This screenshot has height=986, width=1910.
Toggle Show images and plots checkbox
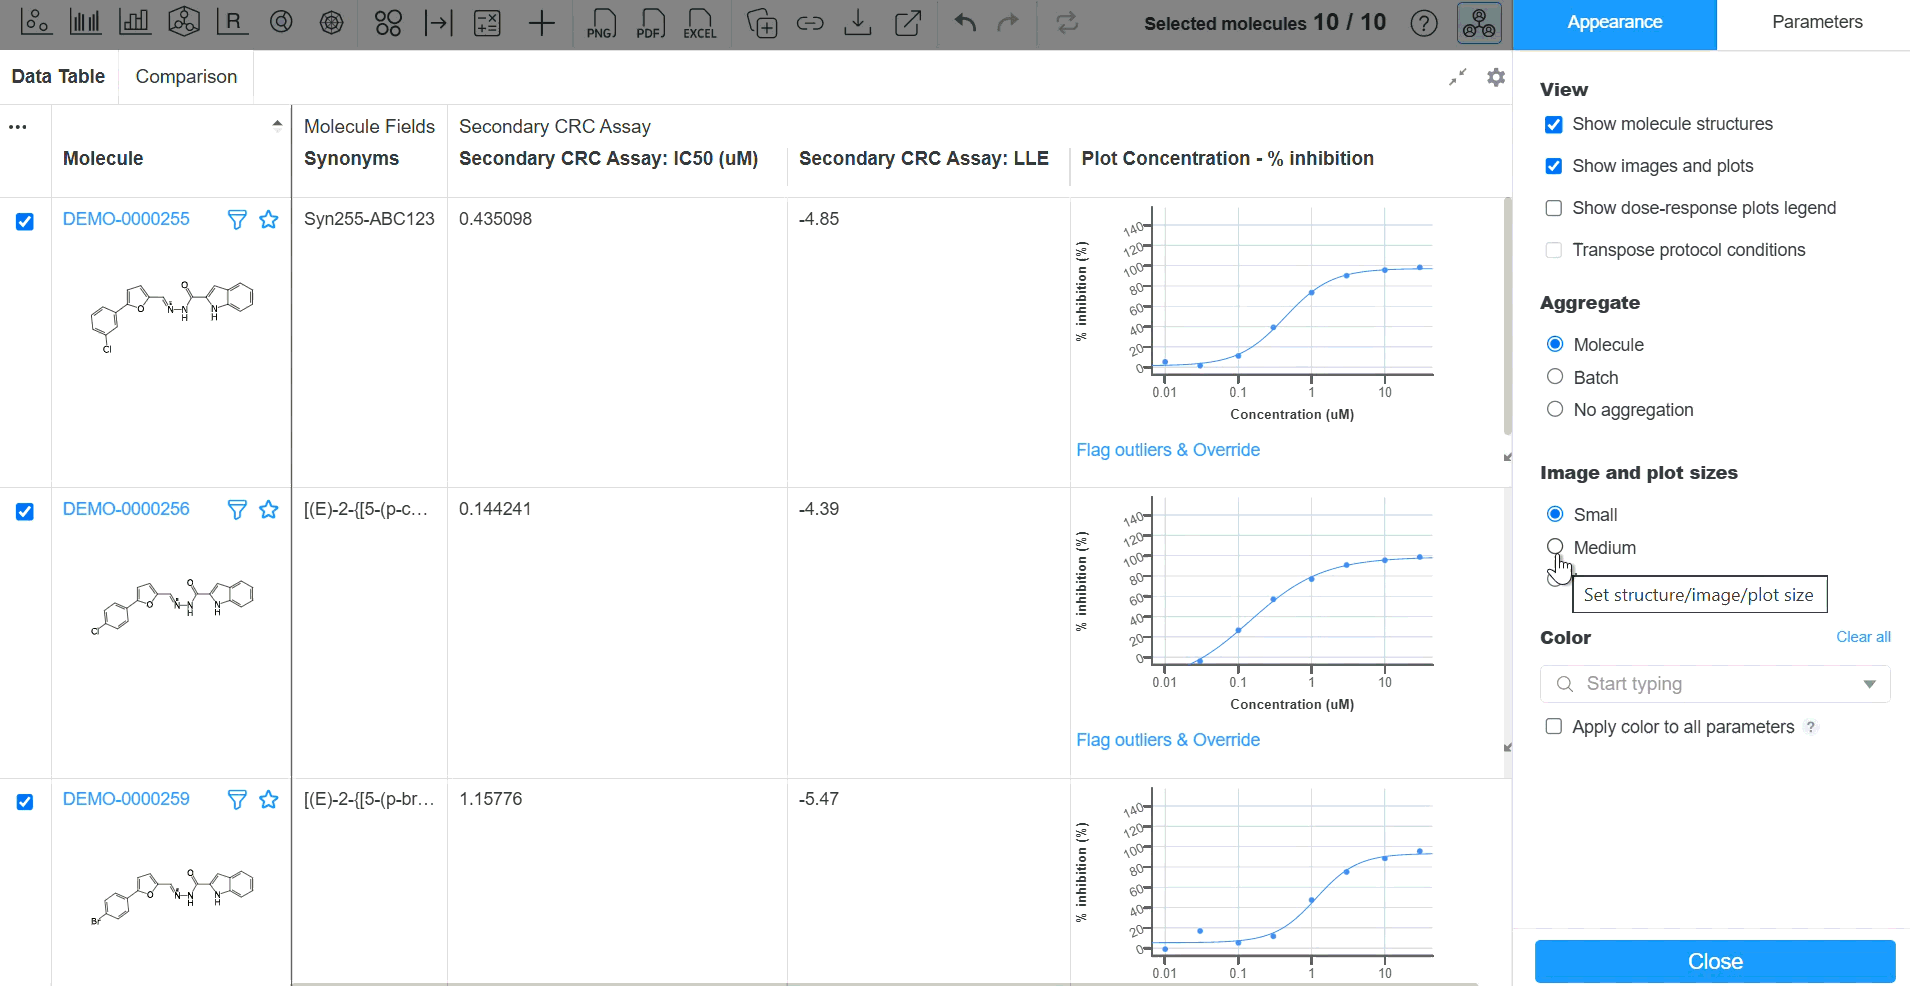pyautogui.click(x=1553, y=166)
